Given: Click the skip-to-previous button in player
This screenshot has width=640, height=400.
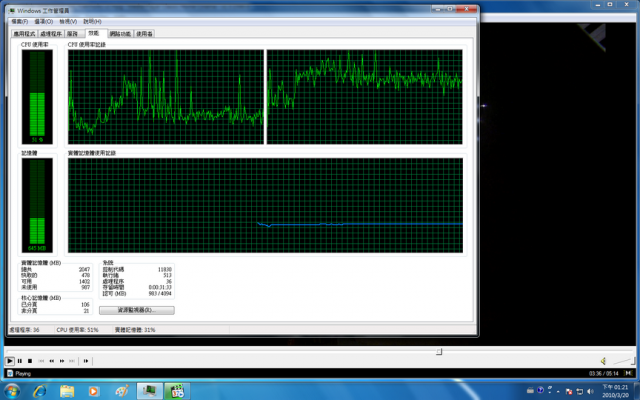Looking at the screenshot, I should tap(41, 361).
